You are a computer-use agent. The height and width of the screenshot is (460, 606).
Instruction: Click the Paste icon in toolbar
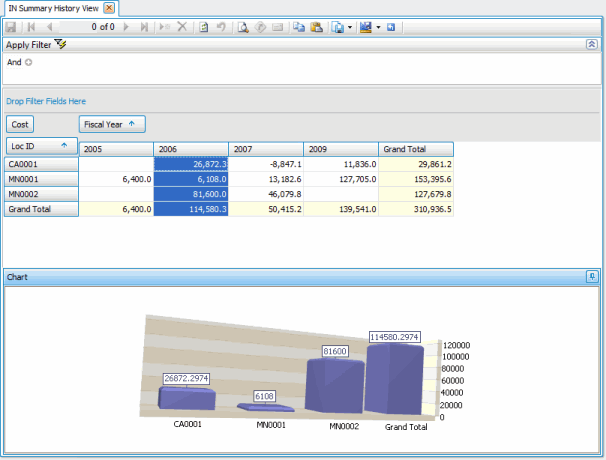[316, 27]
